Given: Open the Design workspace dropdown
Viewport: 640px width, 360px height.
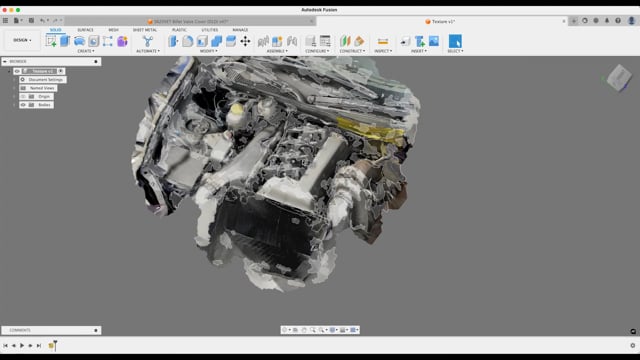Looking at the screenshot, I should point(22,40).
